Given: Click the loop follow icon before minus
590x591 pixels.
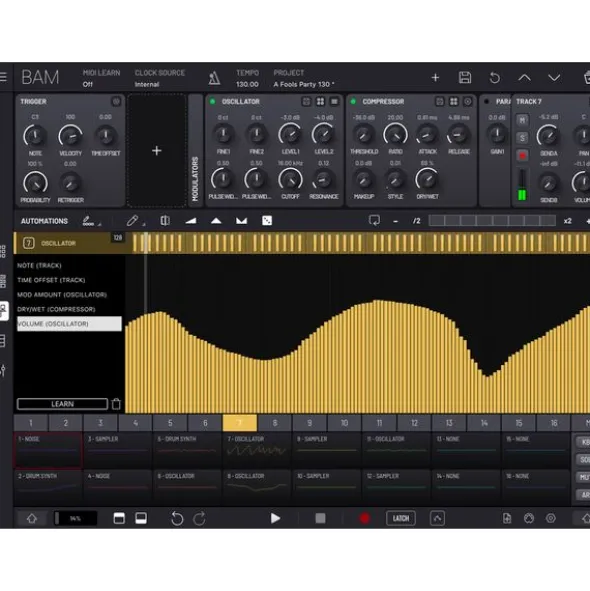Looking at the screenshot, I should click(374, 220).
